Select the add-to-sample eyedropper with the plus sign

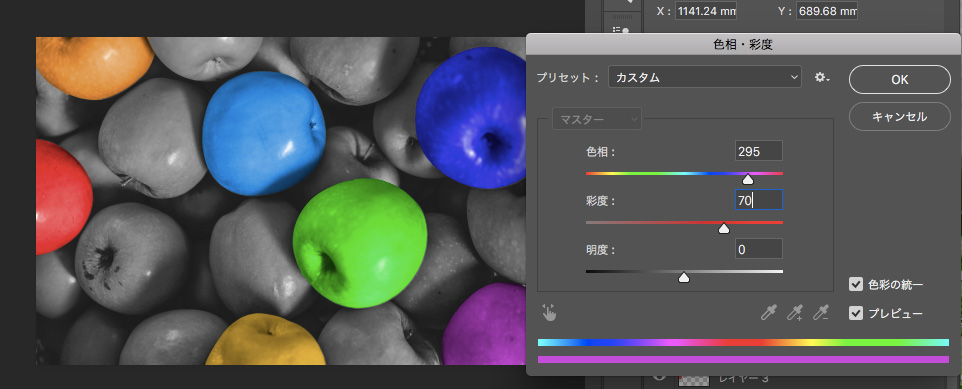[795, 313]
